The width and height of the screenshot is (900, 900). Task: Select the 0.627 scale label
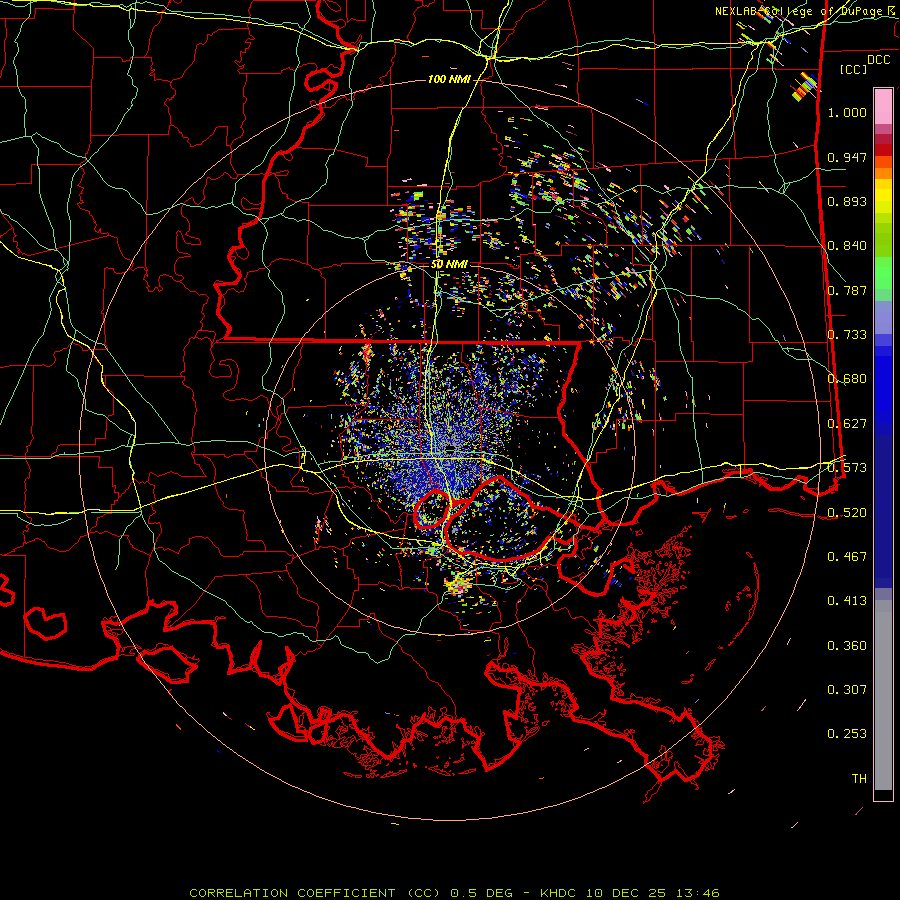click(x=847, y=424)
